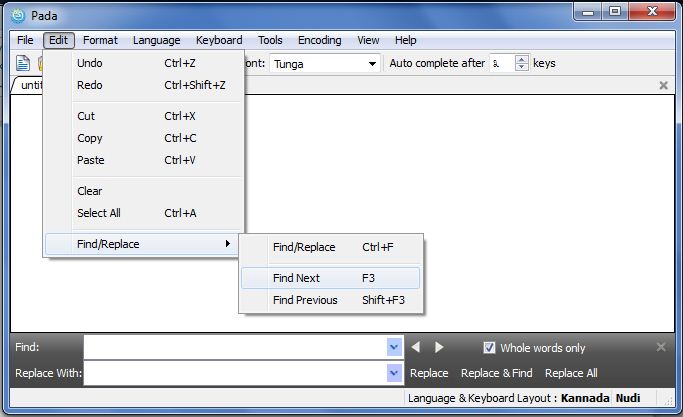
Task: Click the Kannada language status entry
Action: (x=585, y=398)
